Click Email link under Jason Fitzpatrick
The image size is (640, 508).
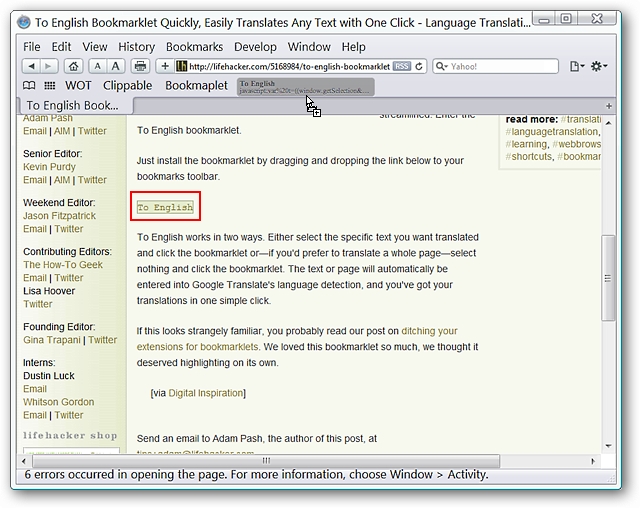(35, 229)
